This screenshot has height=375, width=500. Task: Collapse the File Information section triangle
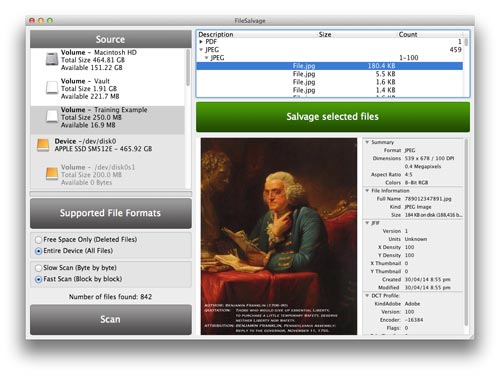pos(367,191)
